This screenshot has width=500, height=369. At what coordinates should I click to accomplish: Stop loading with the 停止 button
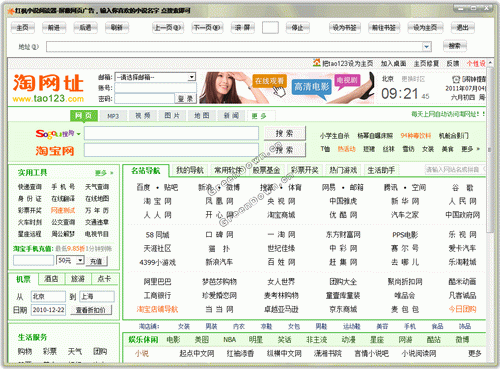click(298, 28)
